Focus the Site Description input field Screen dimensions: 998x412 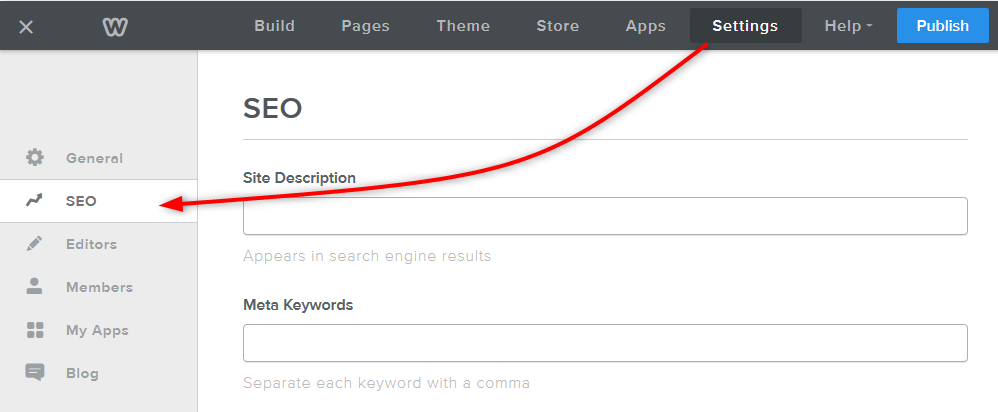pos(605,216)
